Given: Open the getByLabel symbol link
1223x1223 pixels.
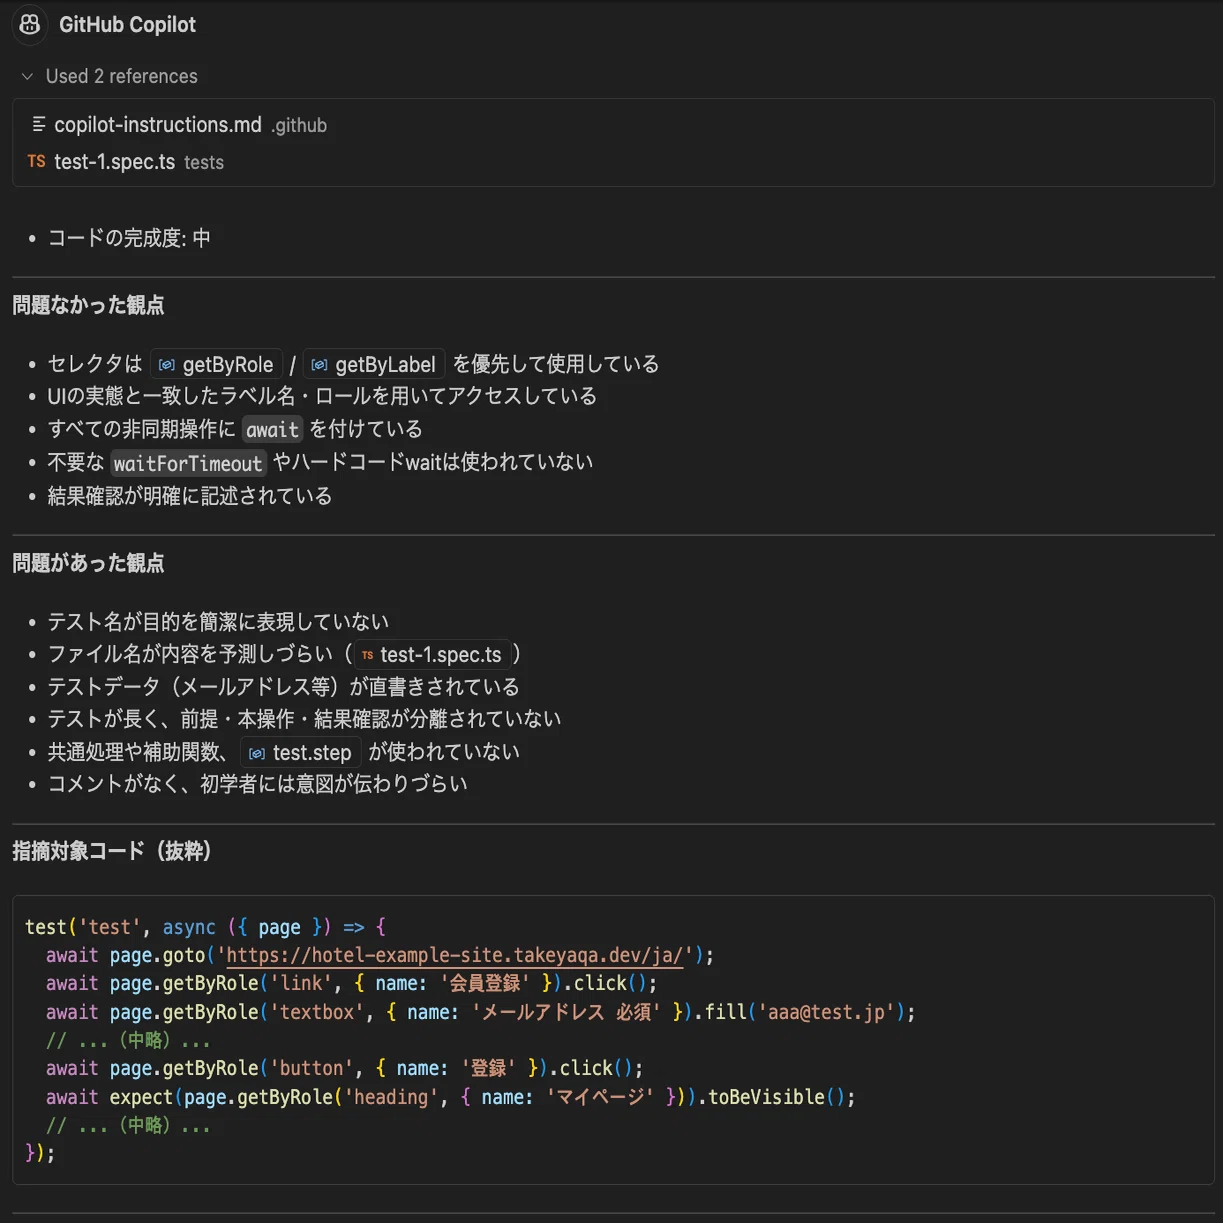Looking at the screenshot, I should pos(374,364).
